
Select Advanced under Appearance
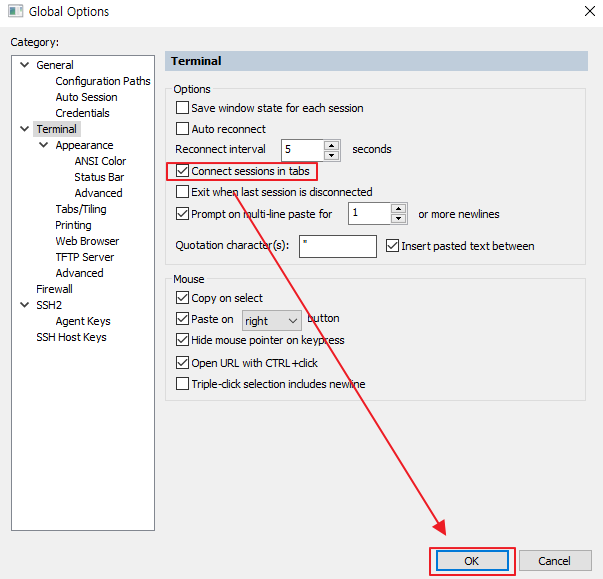[x=98, y=193]
